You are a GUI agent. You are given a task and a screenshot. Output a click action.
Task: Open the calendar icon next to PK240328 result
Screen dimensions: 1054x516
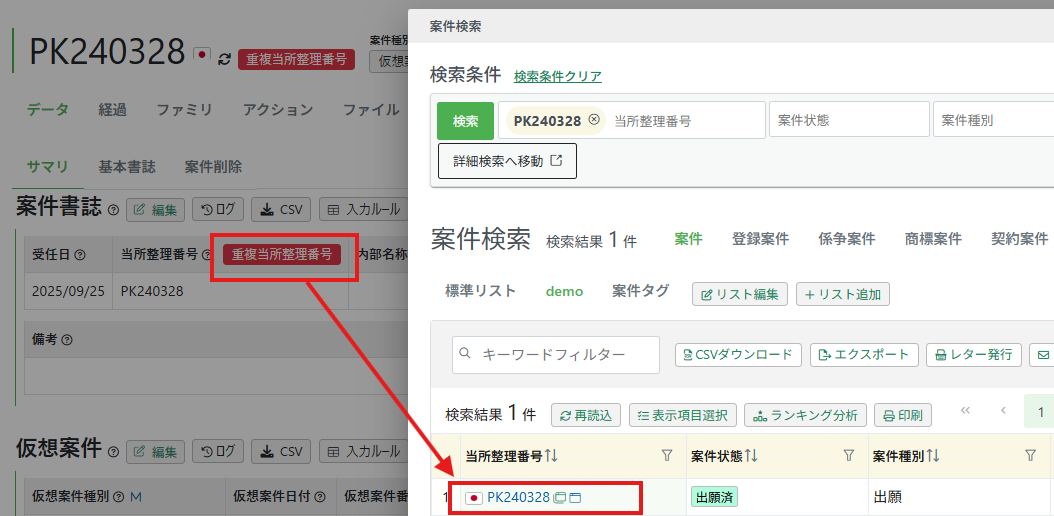click(x=575, y=497)
